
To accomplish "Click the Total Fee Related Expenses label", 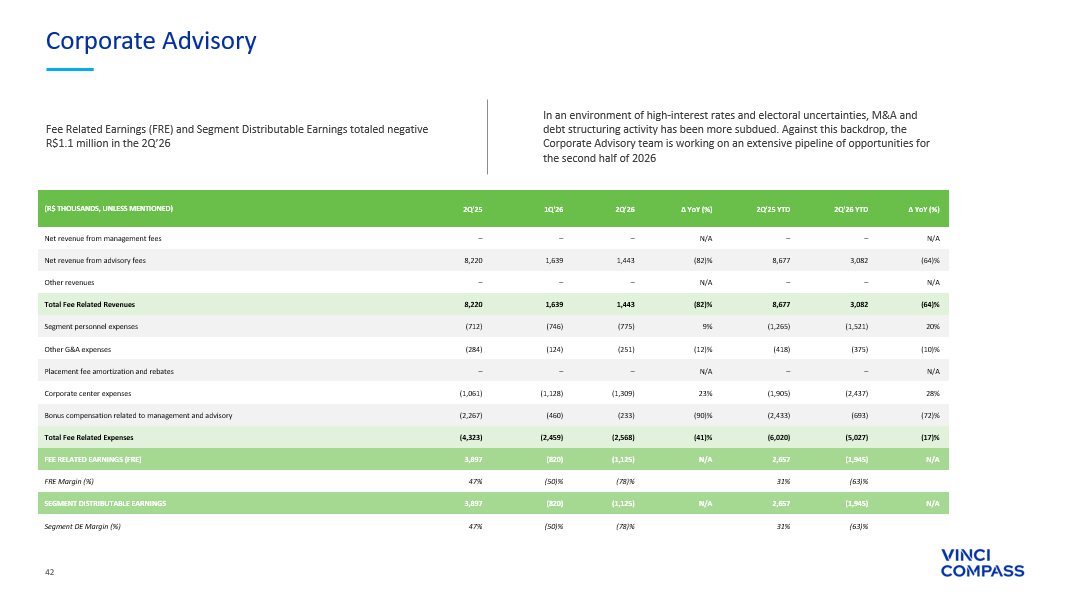I will 89,438.
